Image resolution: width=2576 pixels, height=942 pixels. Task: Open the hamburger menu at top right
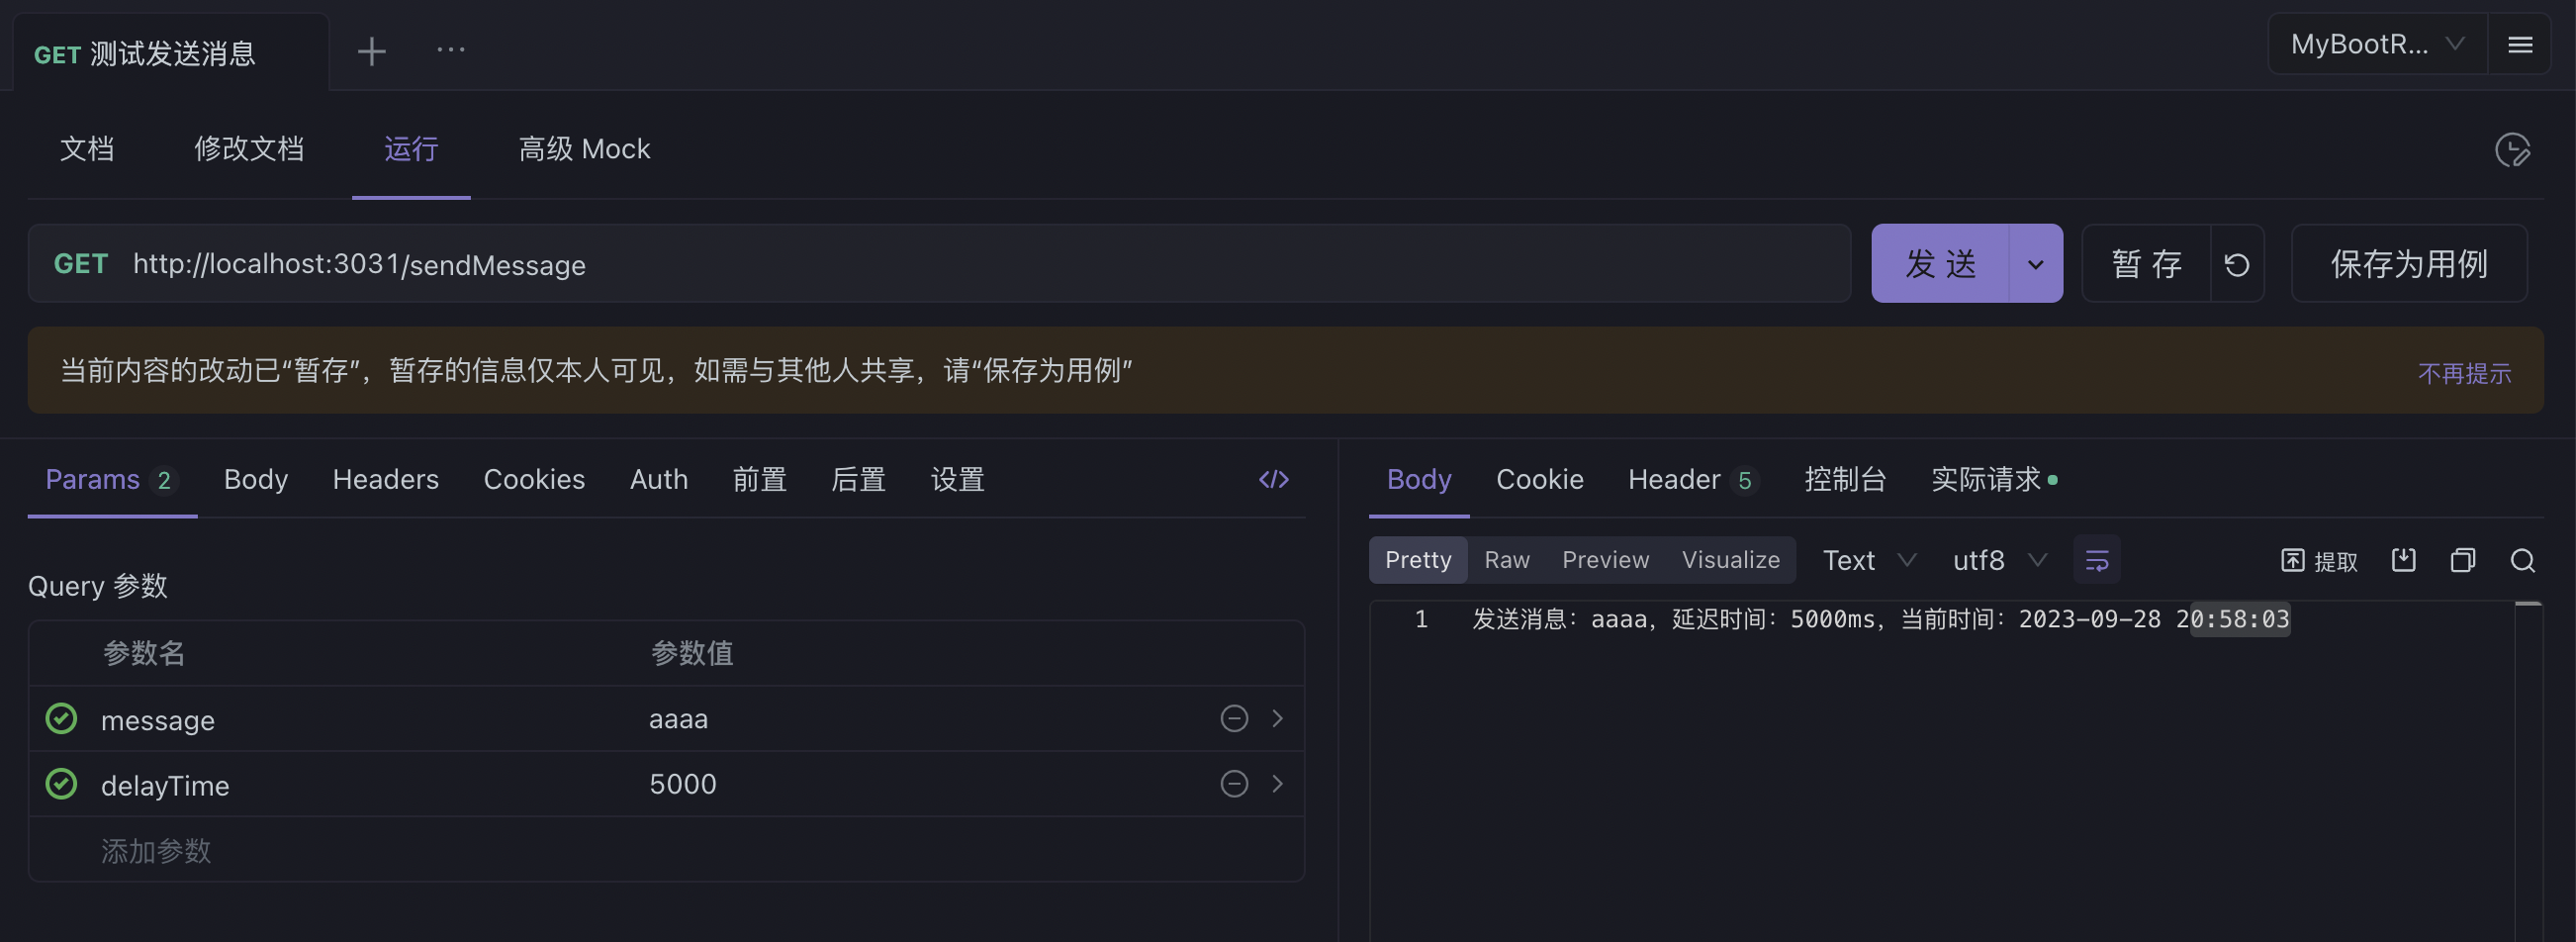(2521, 43)
